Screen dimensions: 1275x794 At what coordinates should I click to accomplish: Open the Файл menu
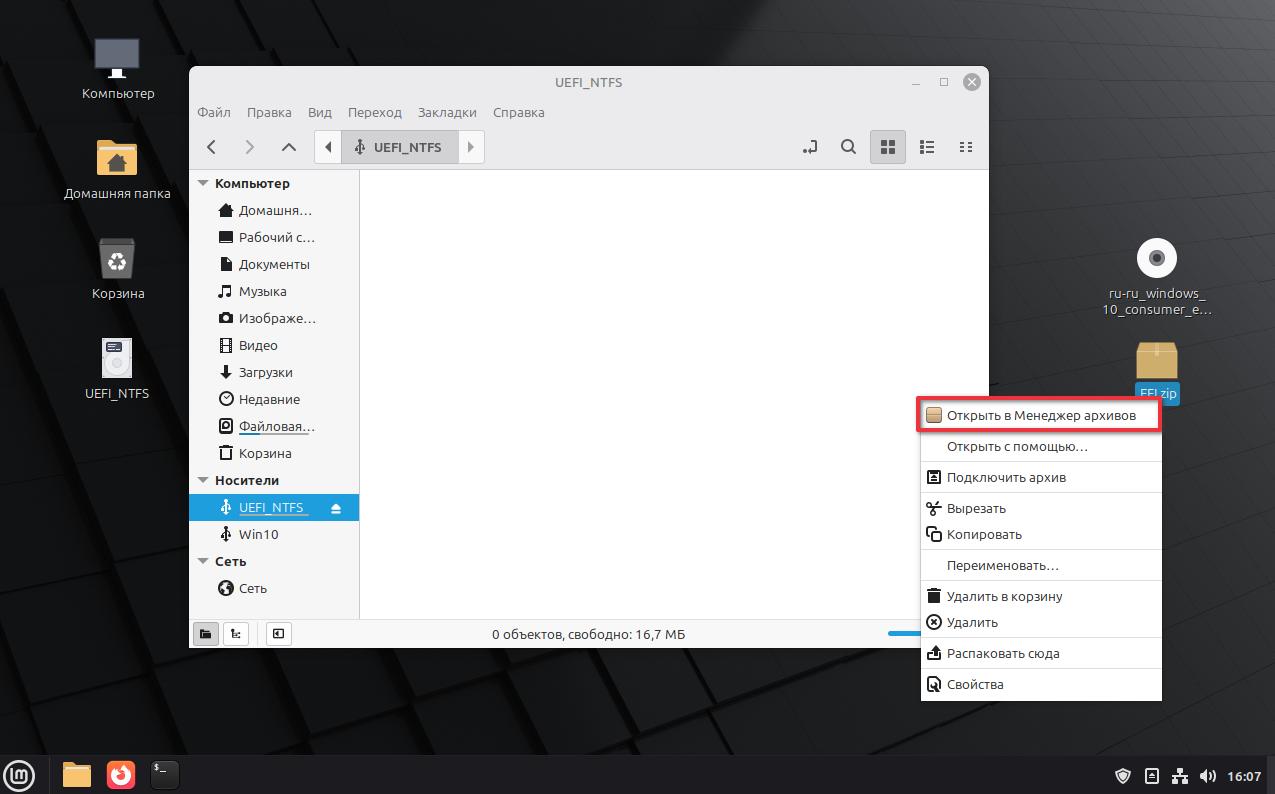[214, 112]
